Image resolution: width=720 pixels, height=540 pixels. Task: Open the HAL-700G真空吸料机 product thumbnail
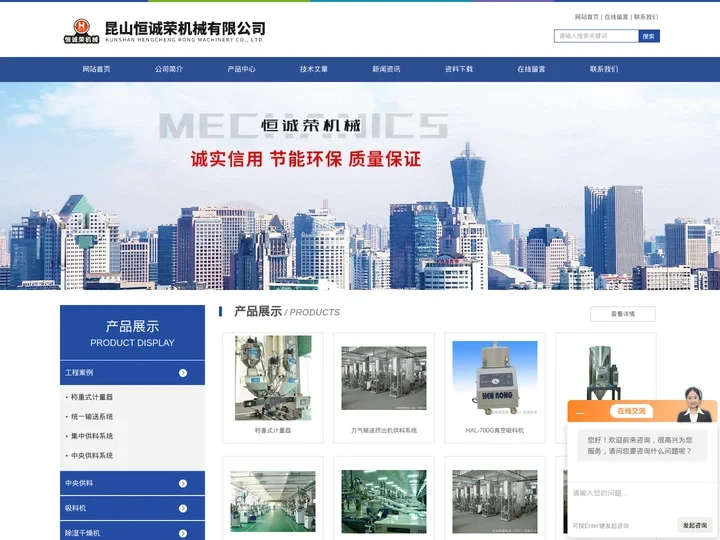[495, 378]
